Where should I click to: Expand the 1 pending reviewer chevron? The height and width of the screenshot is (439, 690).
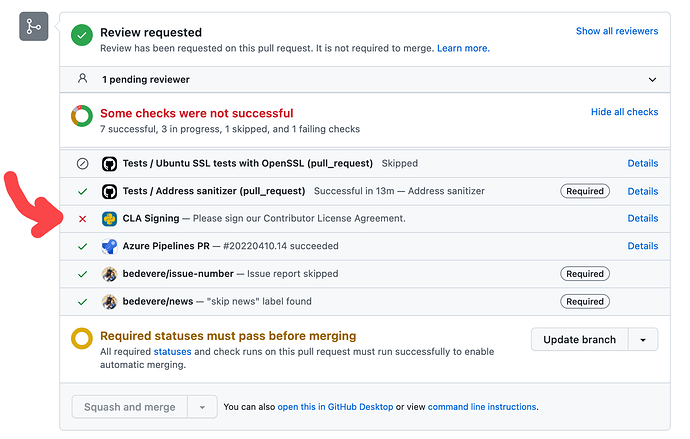(x=652, y=79)
